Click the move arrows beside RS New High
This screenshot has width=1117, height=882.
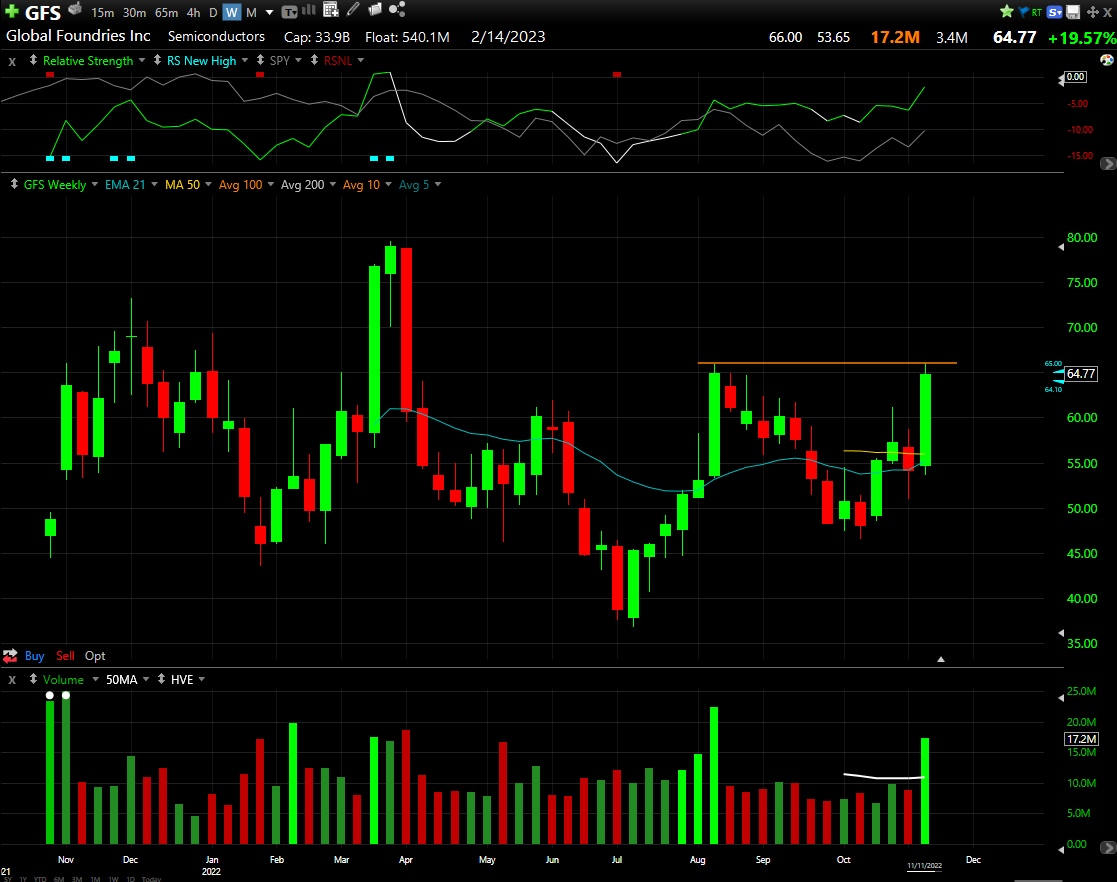click(x=157, y=60)
